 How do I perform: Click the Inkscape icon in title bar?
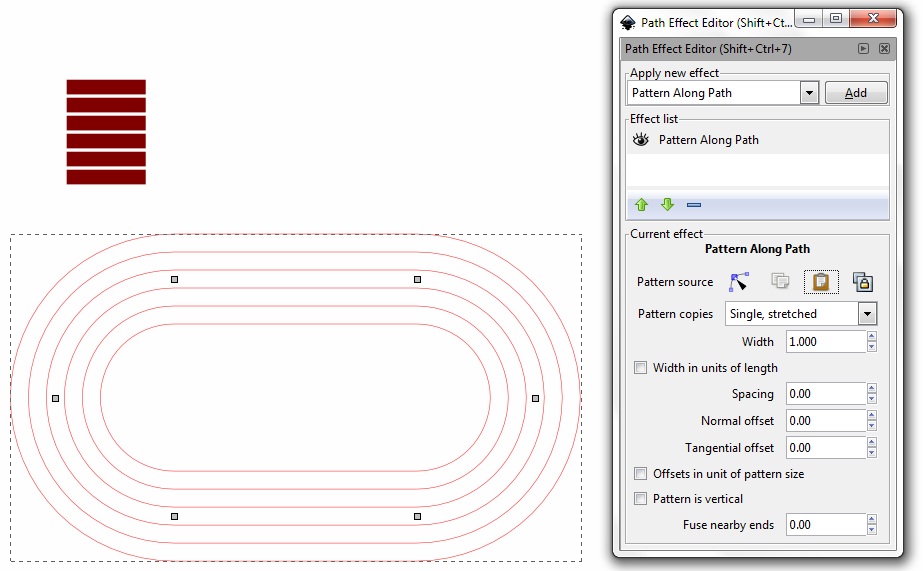point(628,23)
